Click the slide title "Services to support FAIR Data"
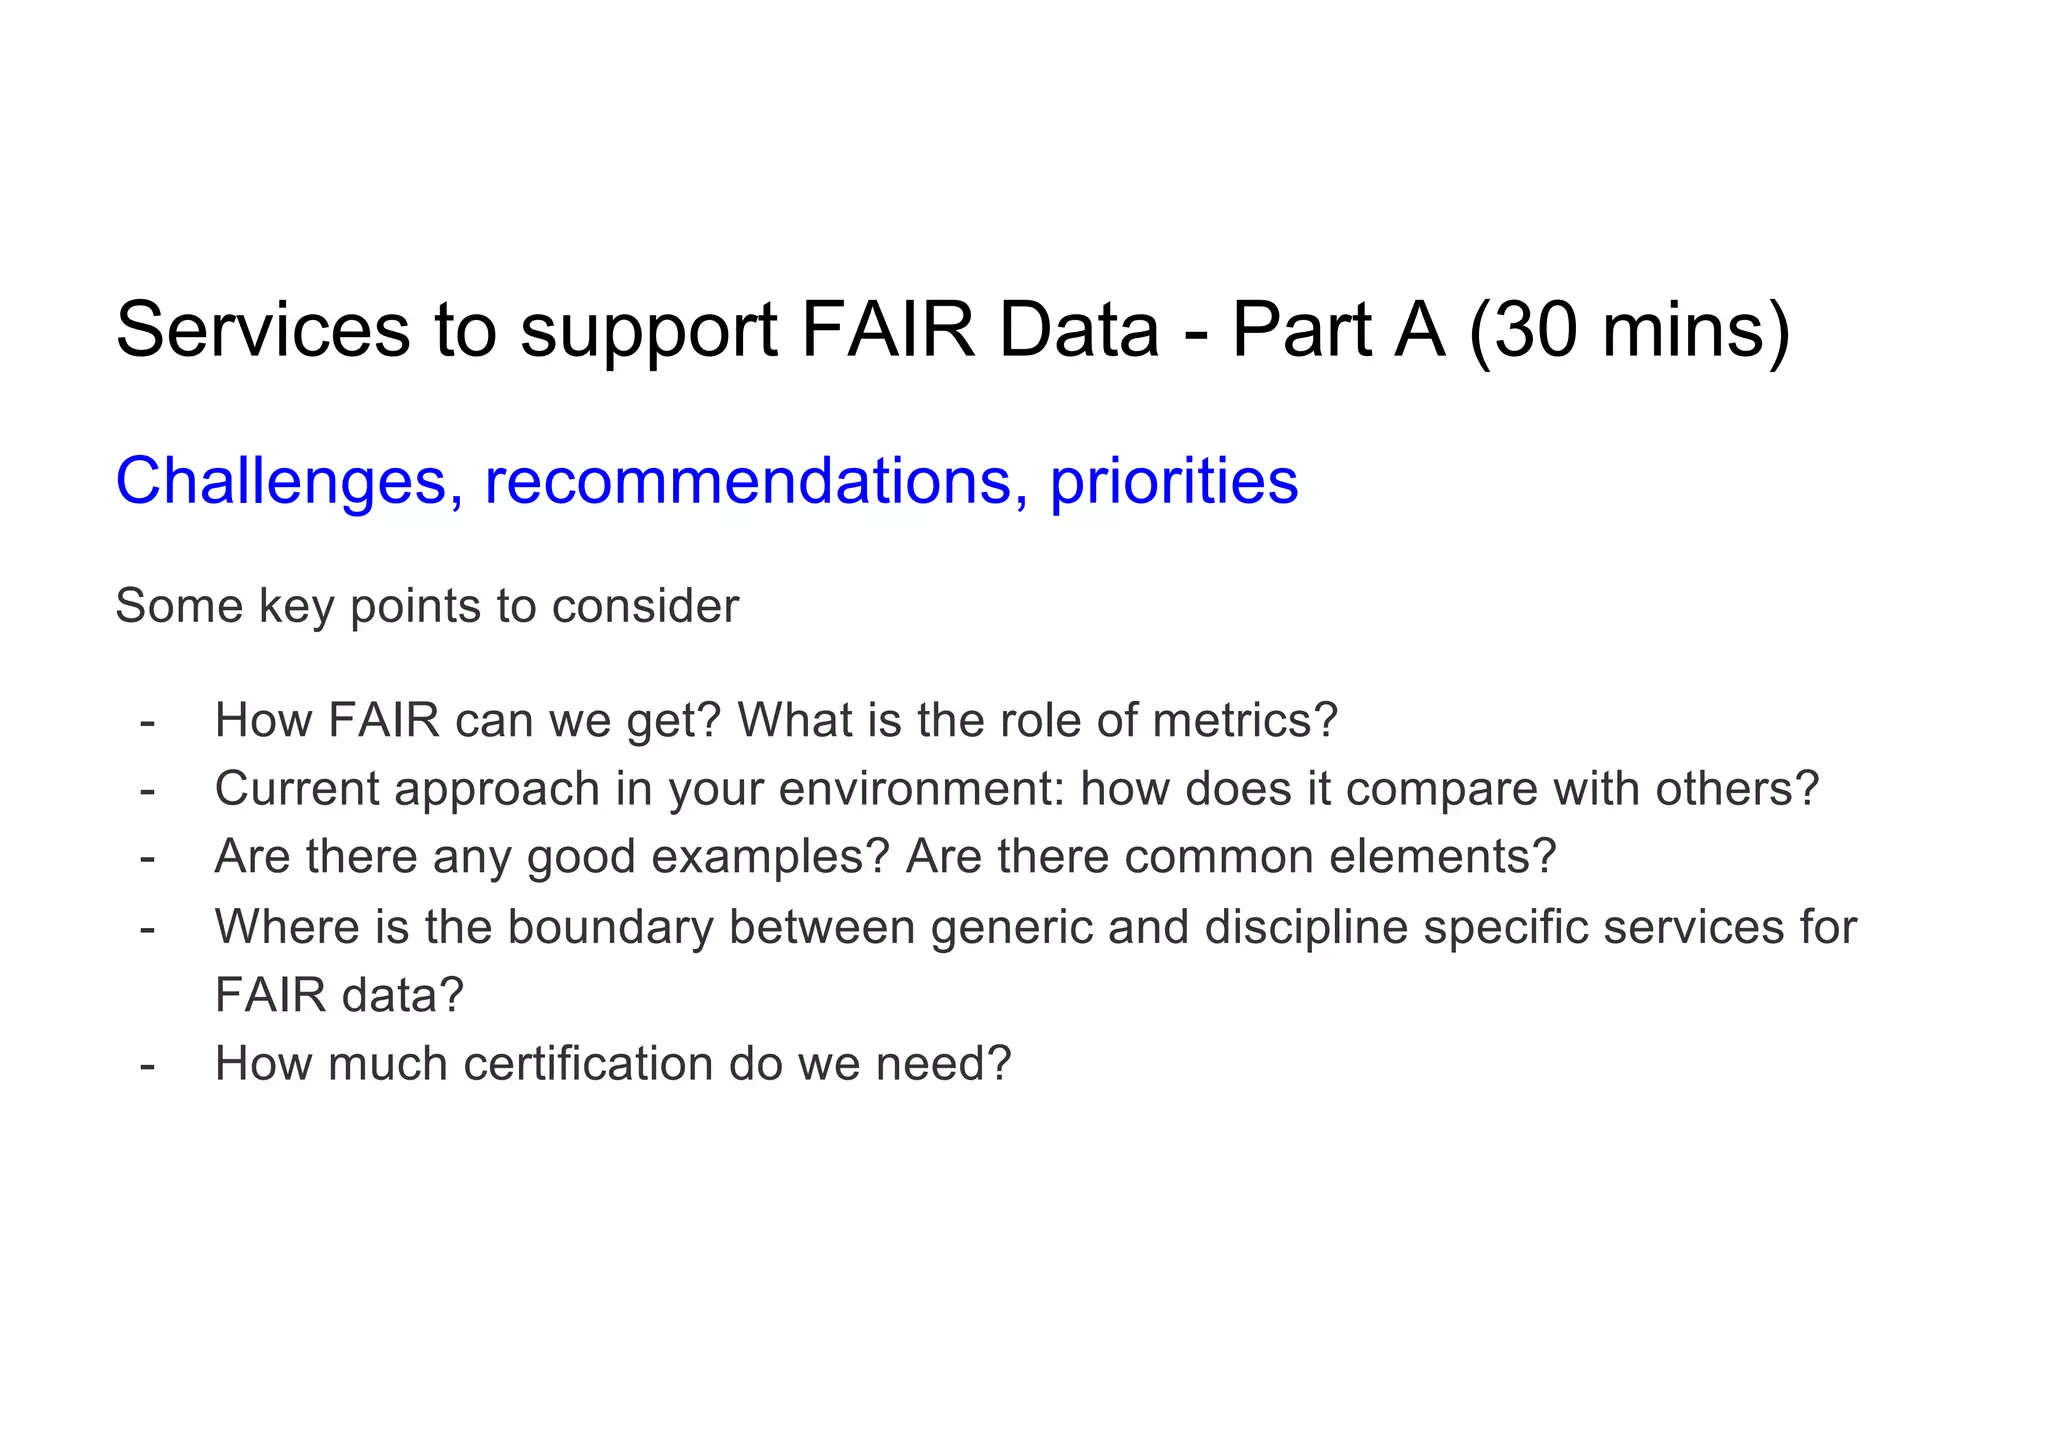 point(636,331)
